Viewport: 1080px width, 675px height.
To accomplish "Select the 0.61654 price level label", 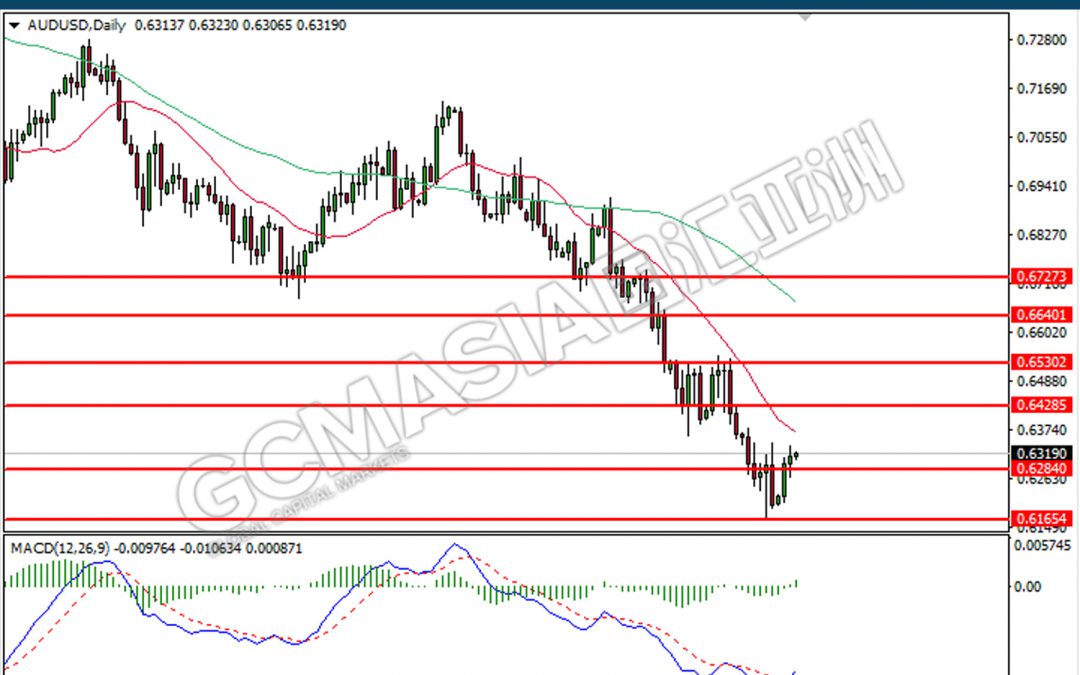I will (x=1041, y=519).
